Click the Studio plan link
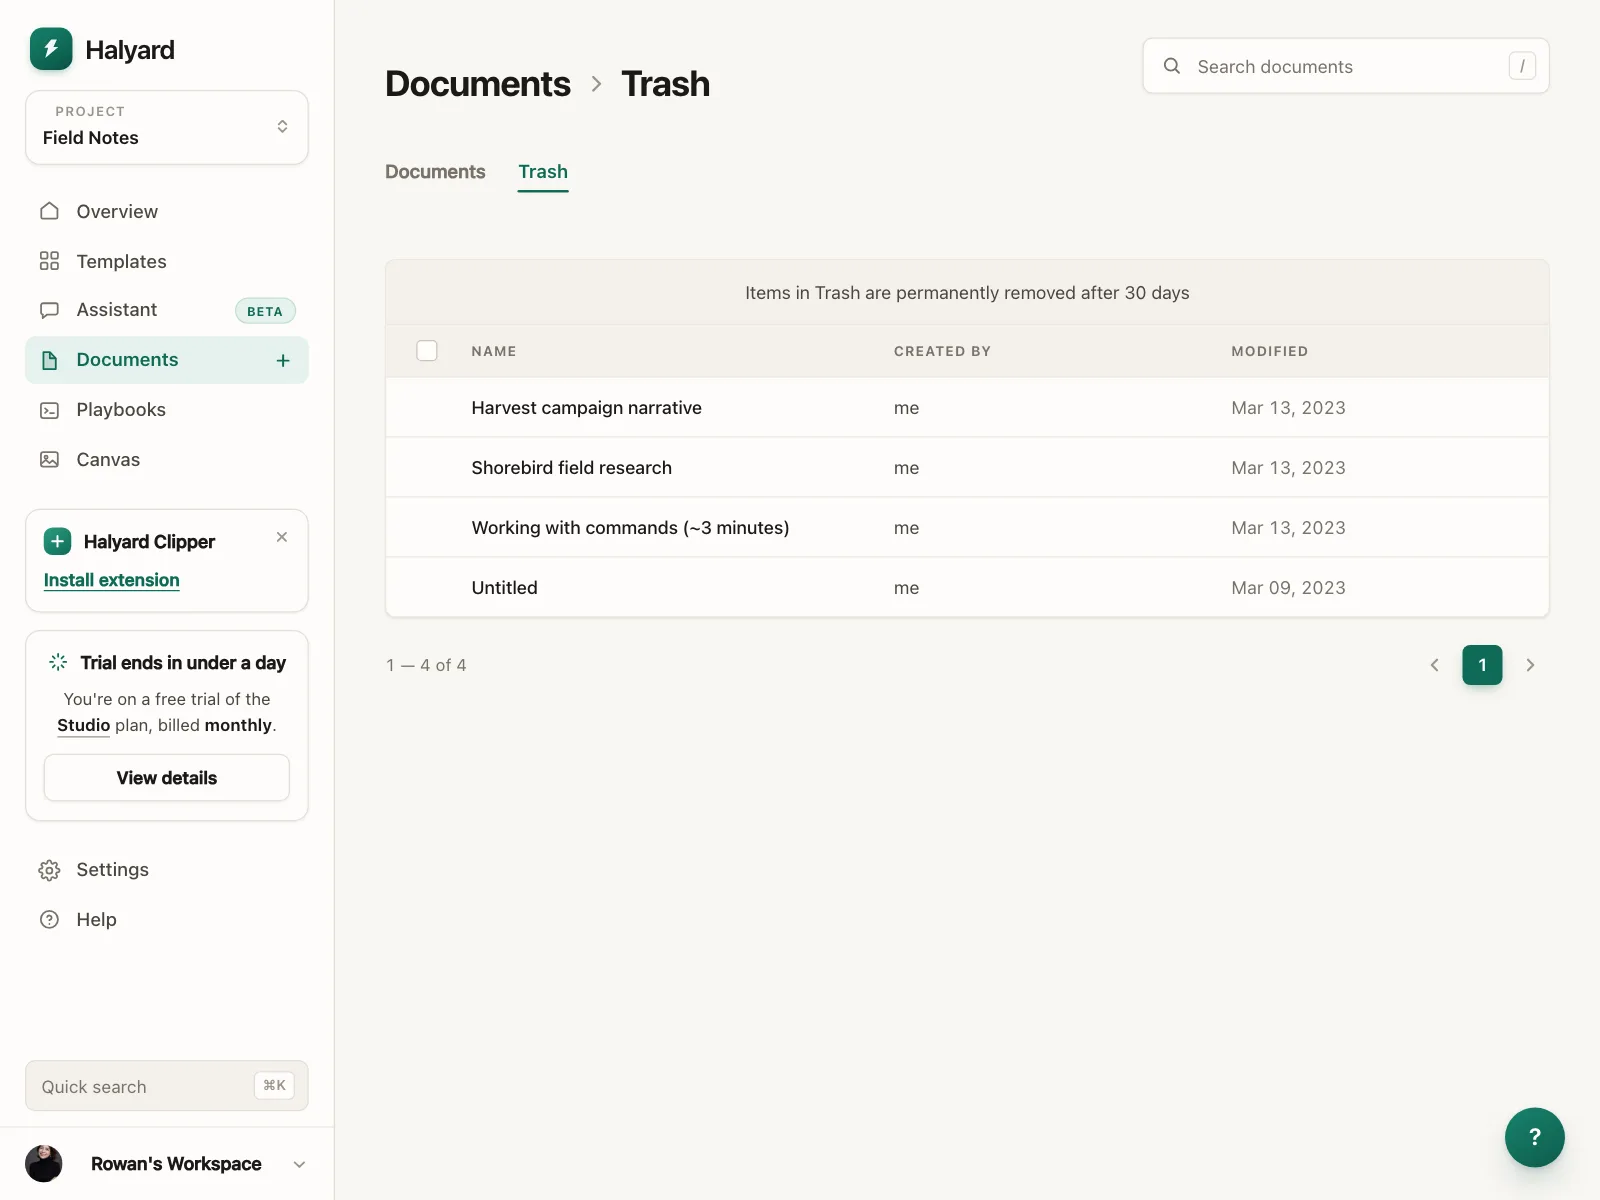This screenshot has width=1600, height=1200. (x=83, y=725)
